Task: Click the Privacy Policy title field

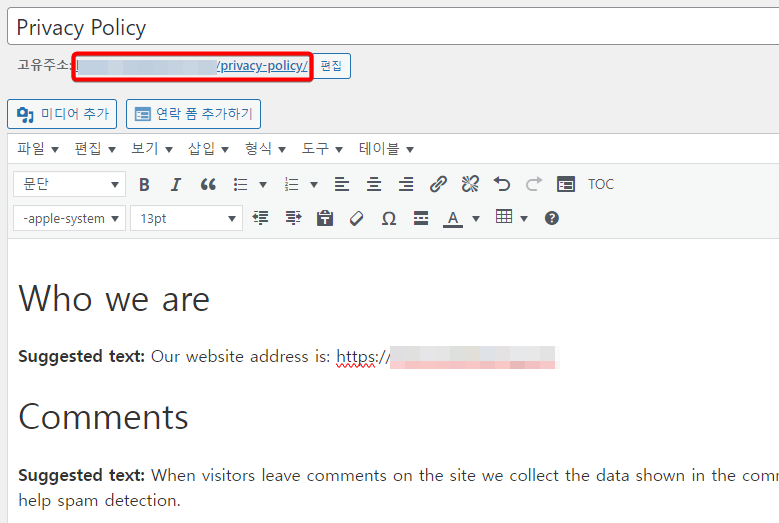Action: [392, 27]
